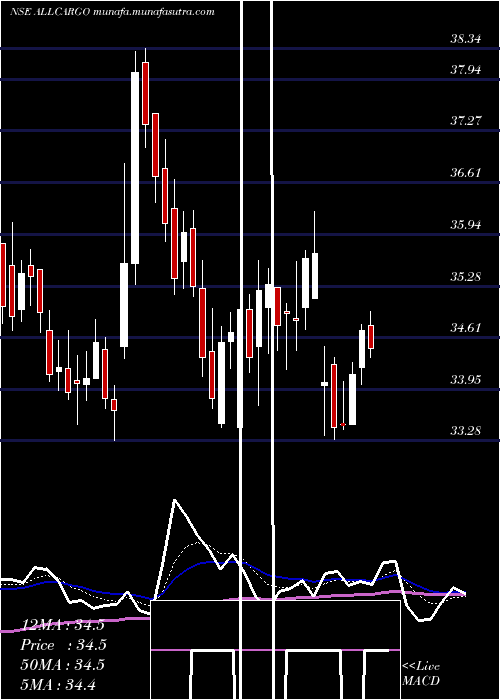Select the 35.94 price level label
This screenshot has height=700, width=500.
pyautogui.click(x=466, y=225)
